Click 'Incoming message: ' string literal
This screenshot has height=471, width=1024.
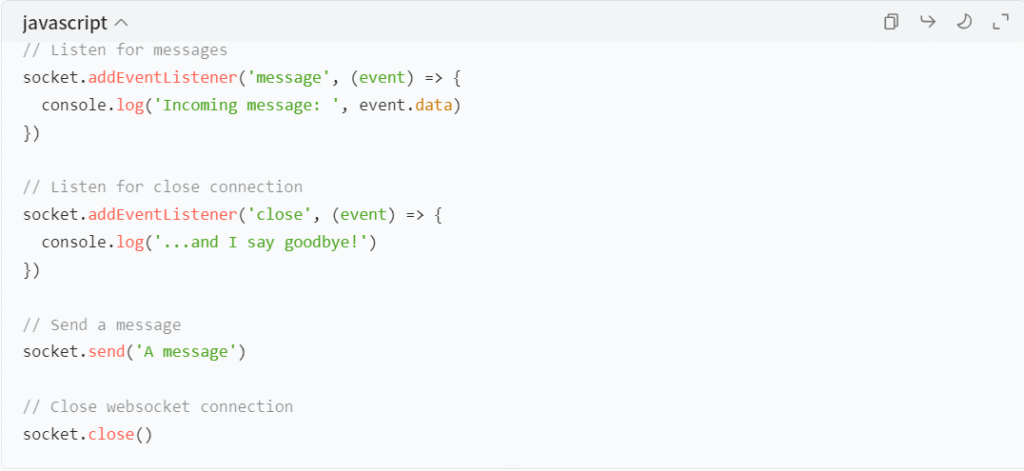tap(251, 105)
